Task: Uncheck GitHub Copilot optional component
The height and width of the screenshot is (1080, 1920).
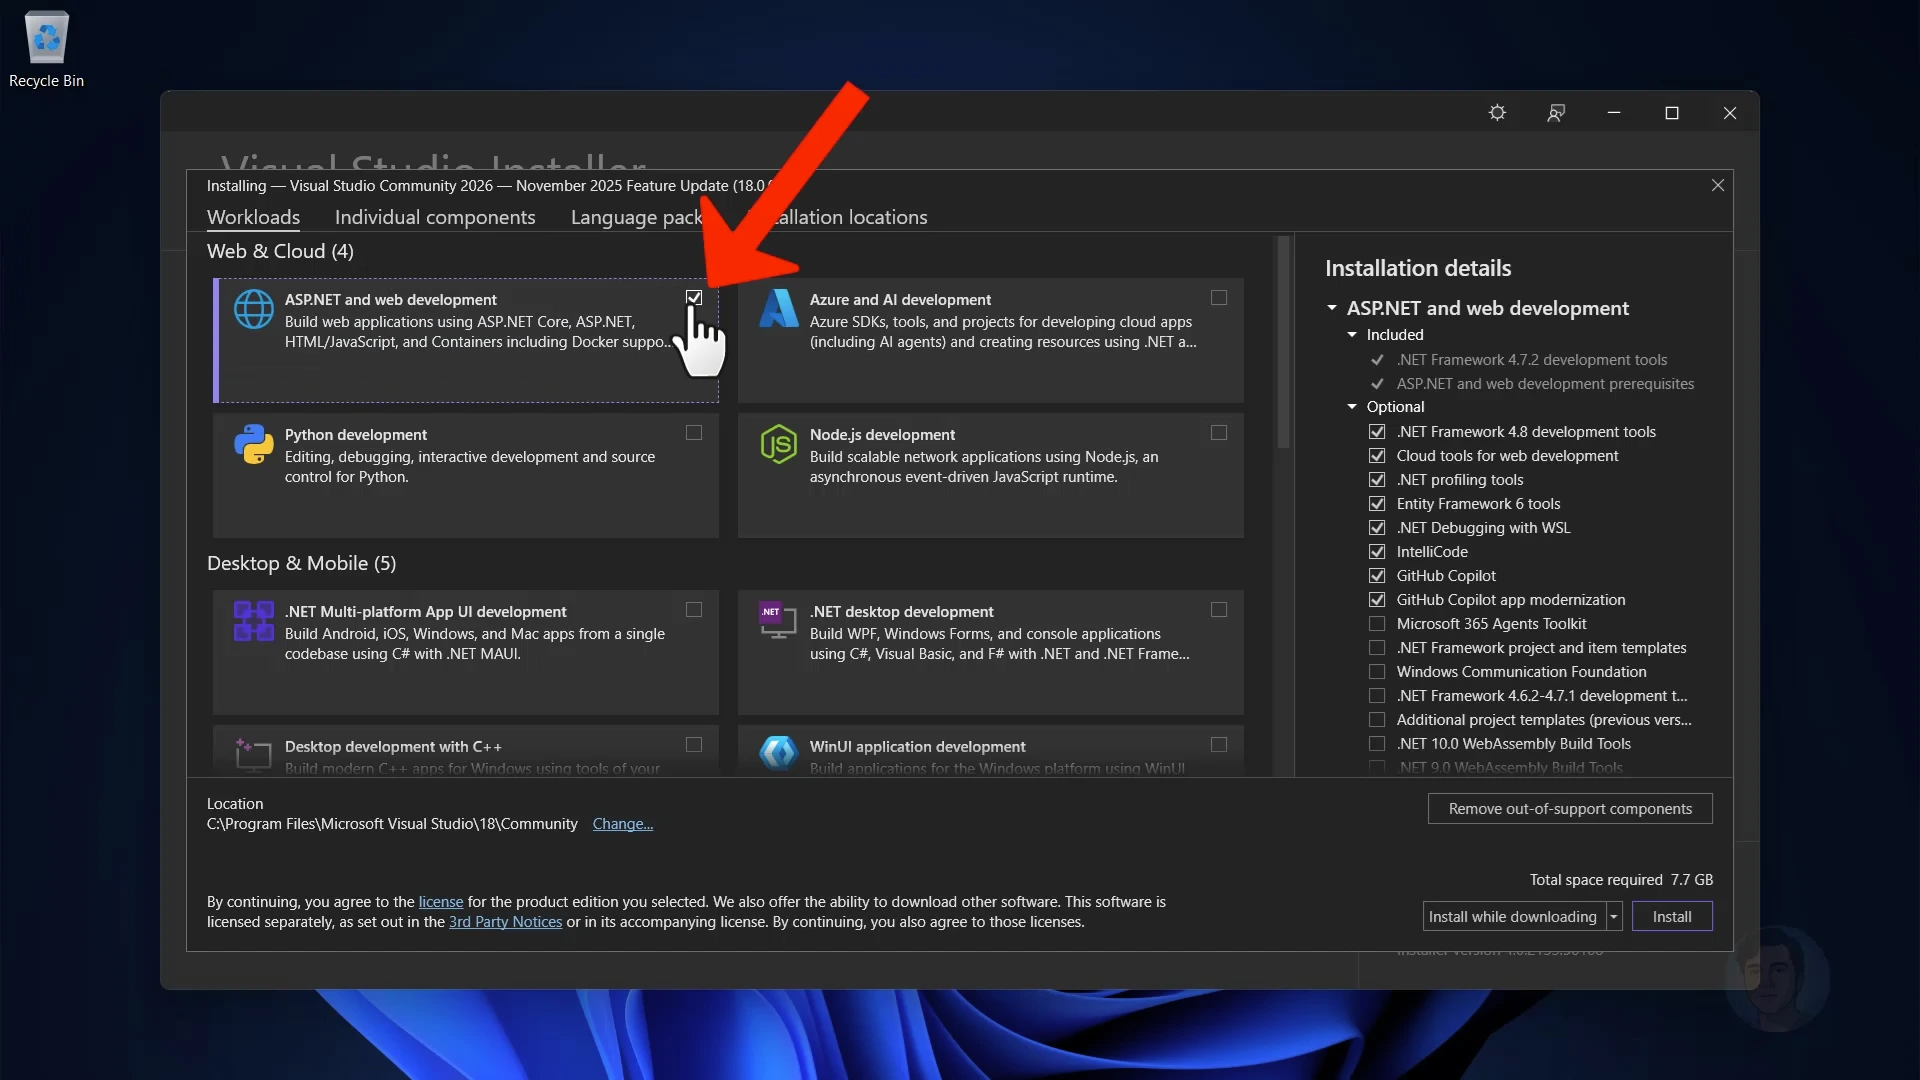Action: click(1377, 576)
